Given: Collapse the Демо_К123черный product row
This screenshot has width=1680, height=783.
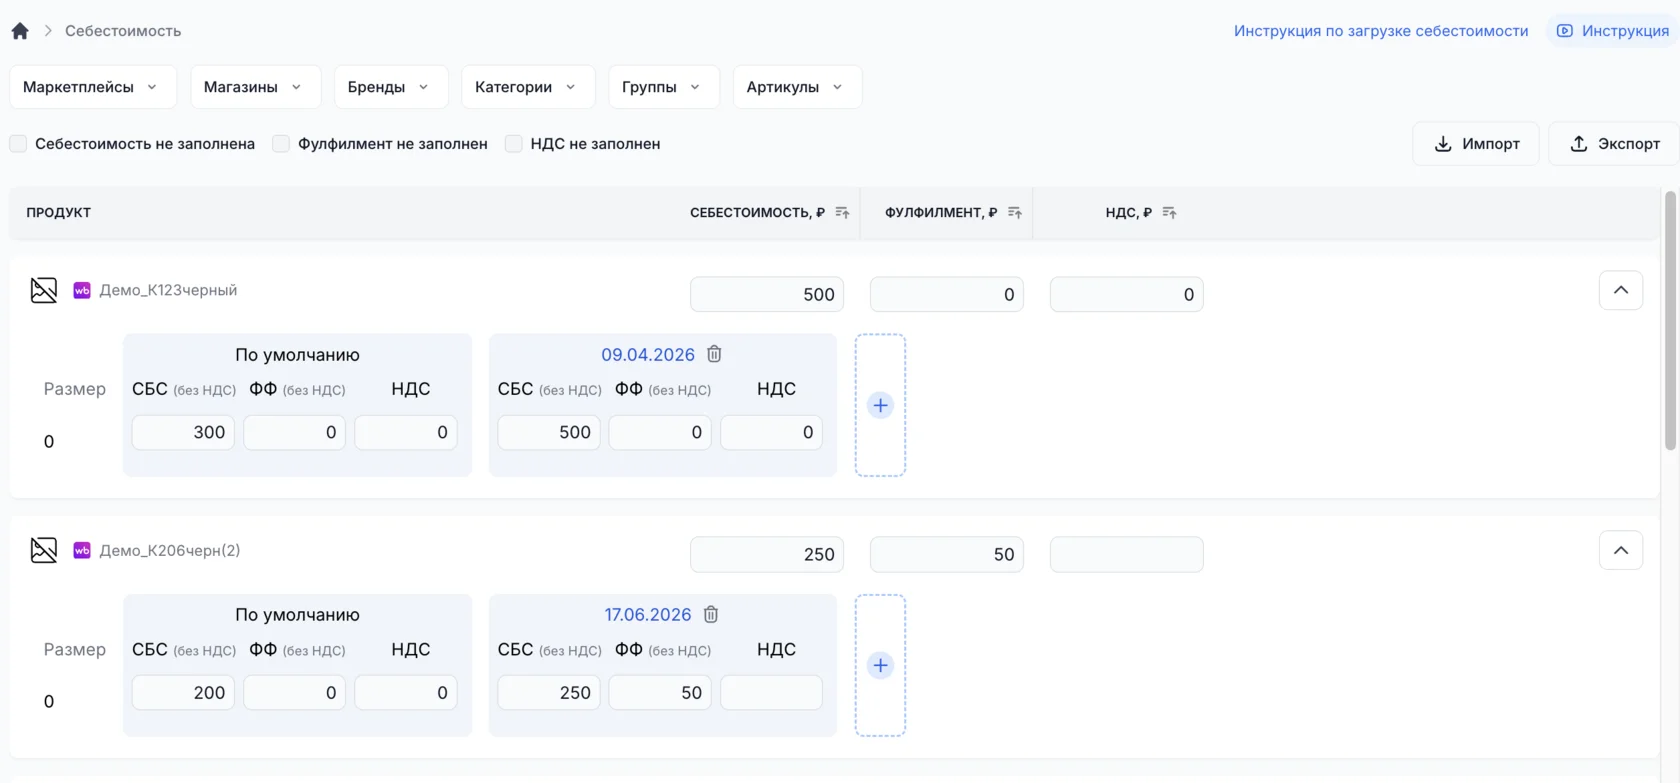Looking at the screenshot, I should point(1621,290).
